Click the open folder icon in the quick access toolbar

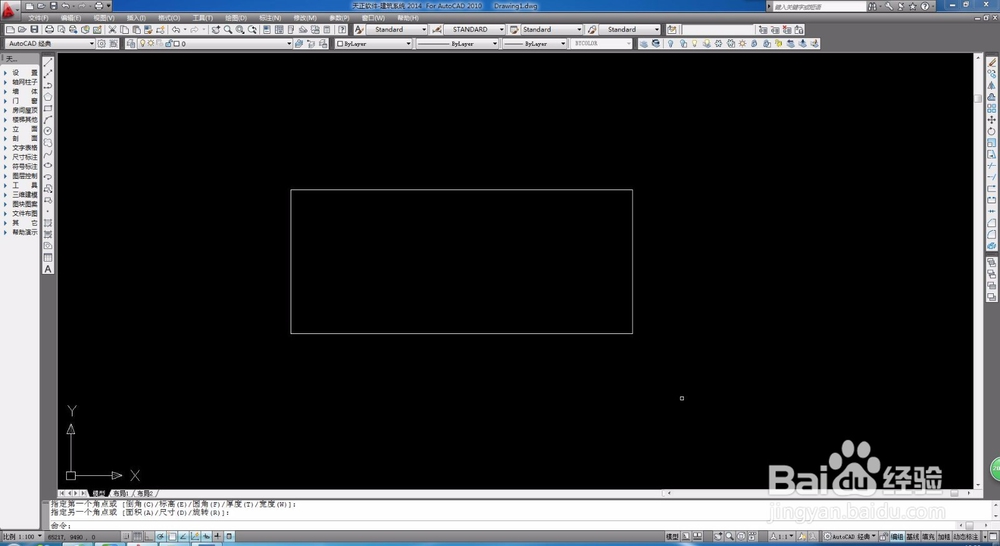pos(41,6)
